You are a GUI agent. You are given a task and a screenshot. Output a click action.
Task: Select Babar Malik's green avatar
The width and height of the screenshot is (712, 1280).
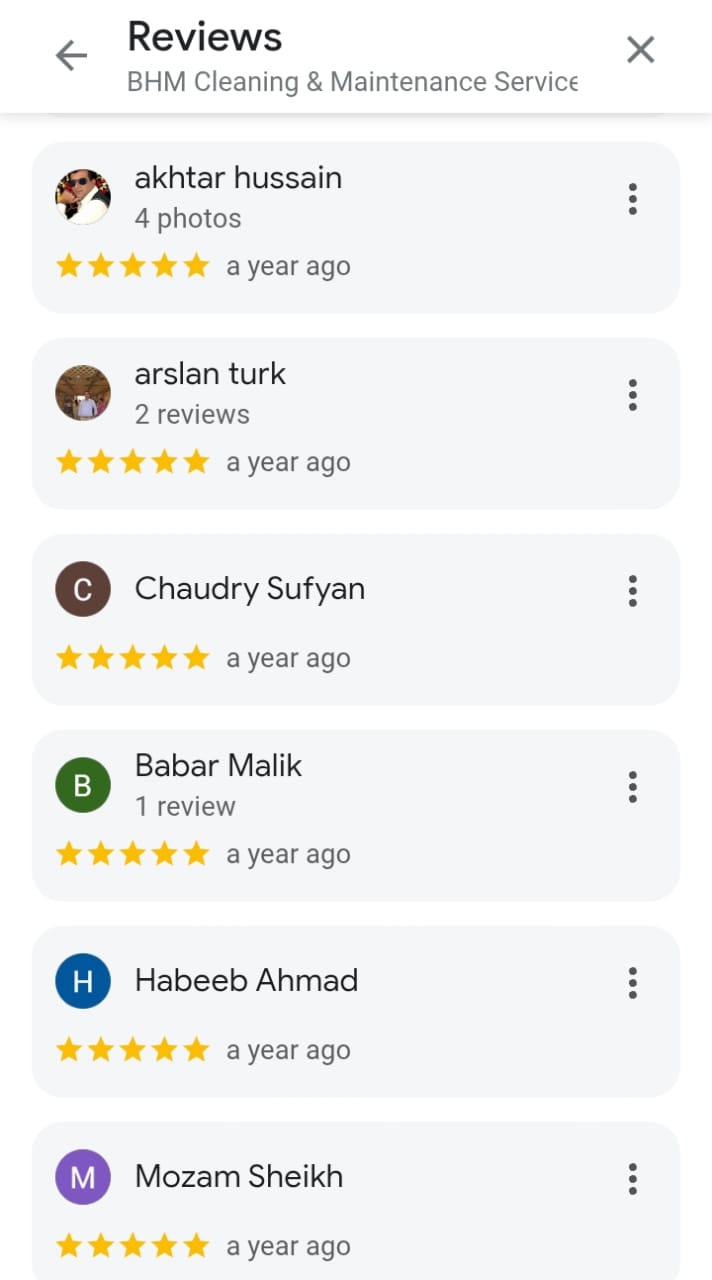[x=82, y=785]
